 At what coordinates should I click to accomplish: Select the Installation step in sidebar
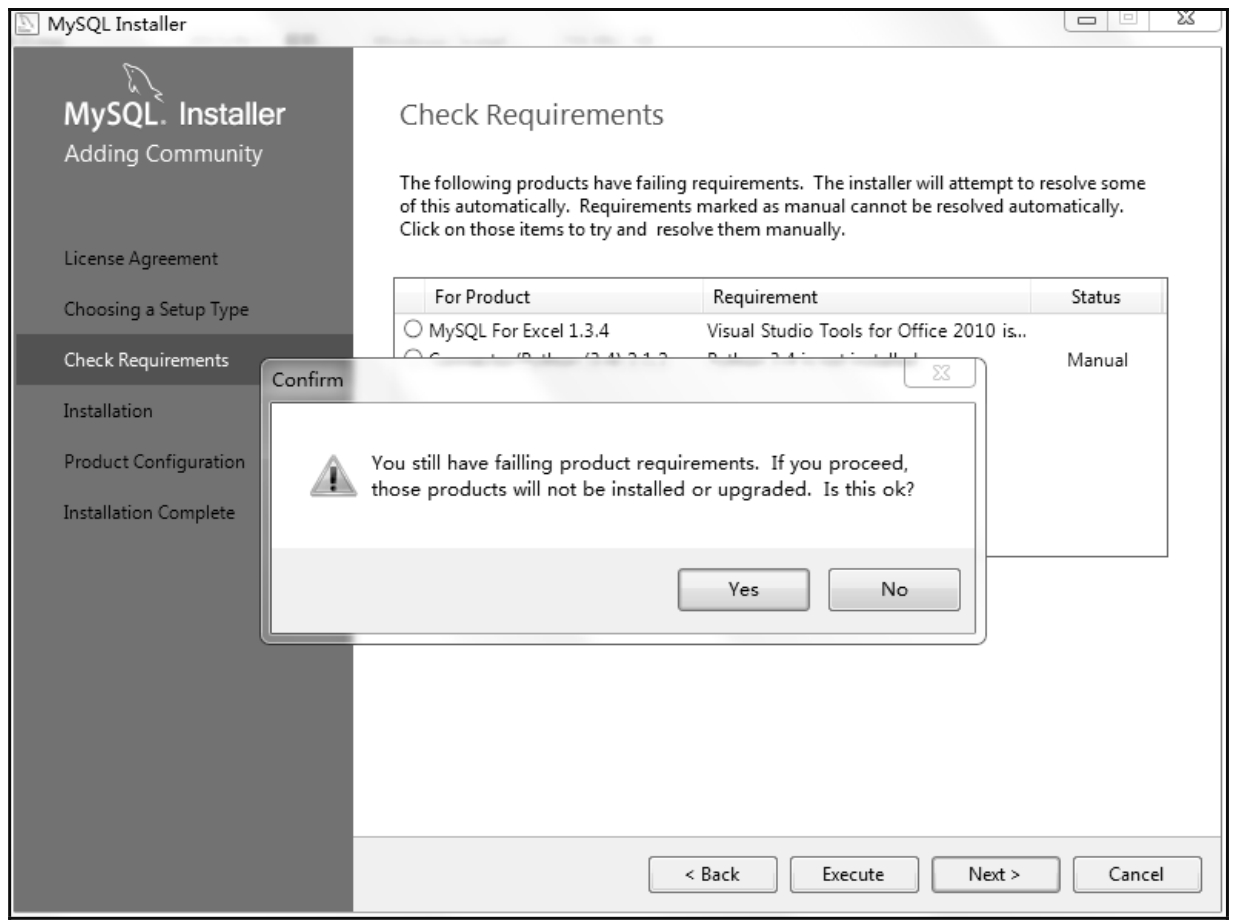(x=108, y=411)
